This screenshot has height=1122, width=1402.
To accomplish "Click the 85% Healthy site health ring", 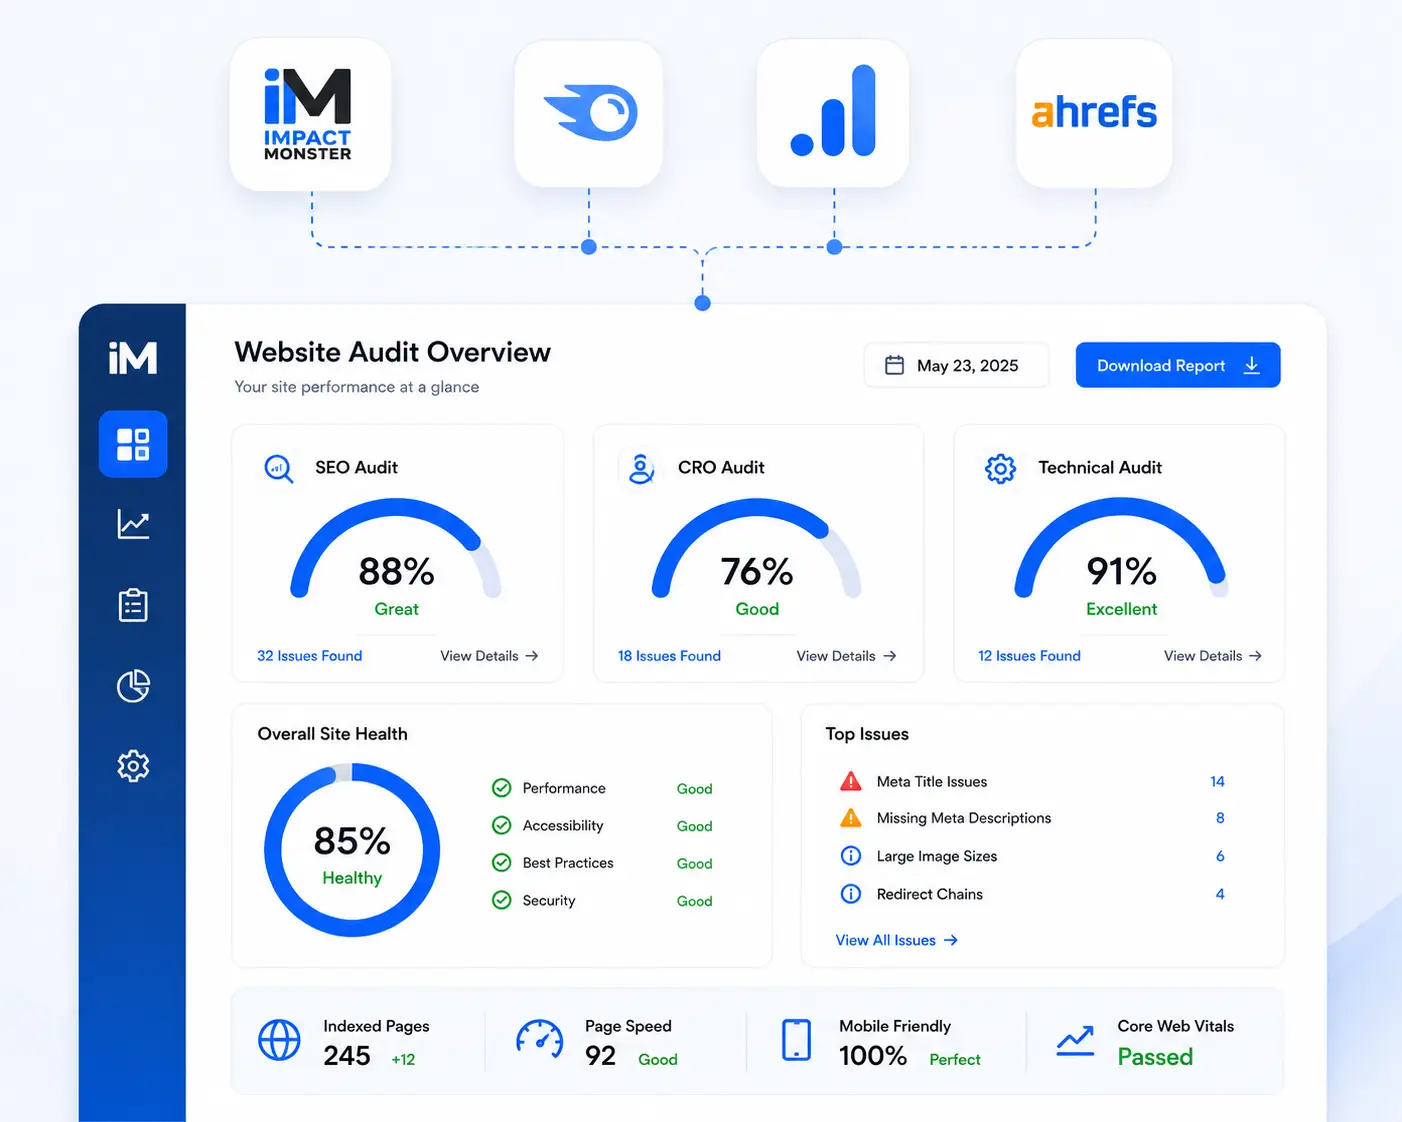I will [352, 850].
